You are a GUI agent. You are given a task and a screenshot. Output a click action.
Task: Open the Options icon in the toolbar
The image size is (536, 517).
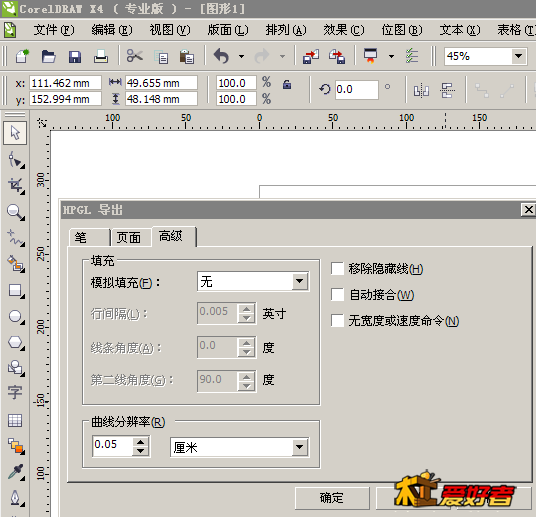pos(412,56)
